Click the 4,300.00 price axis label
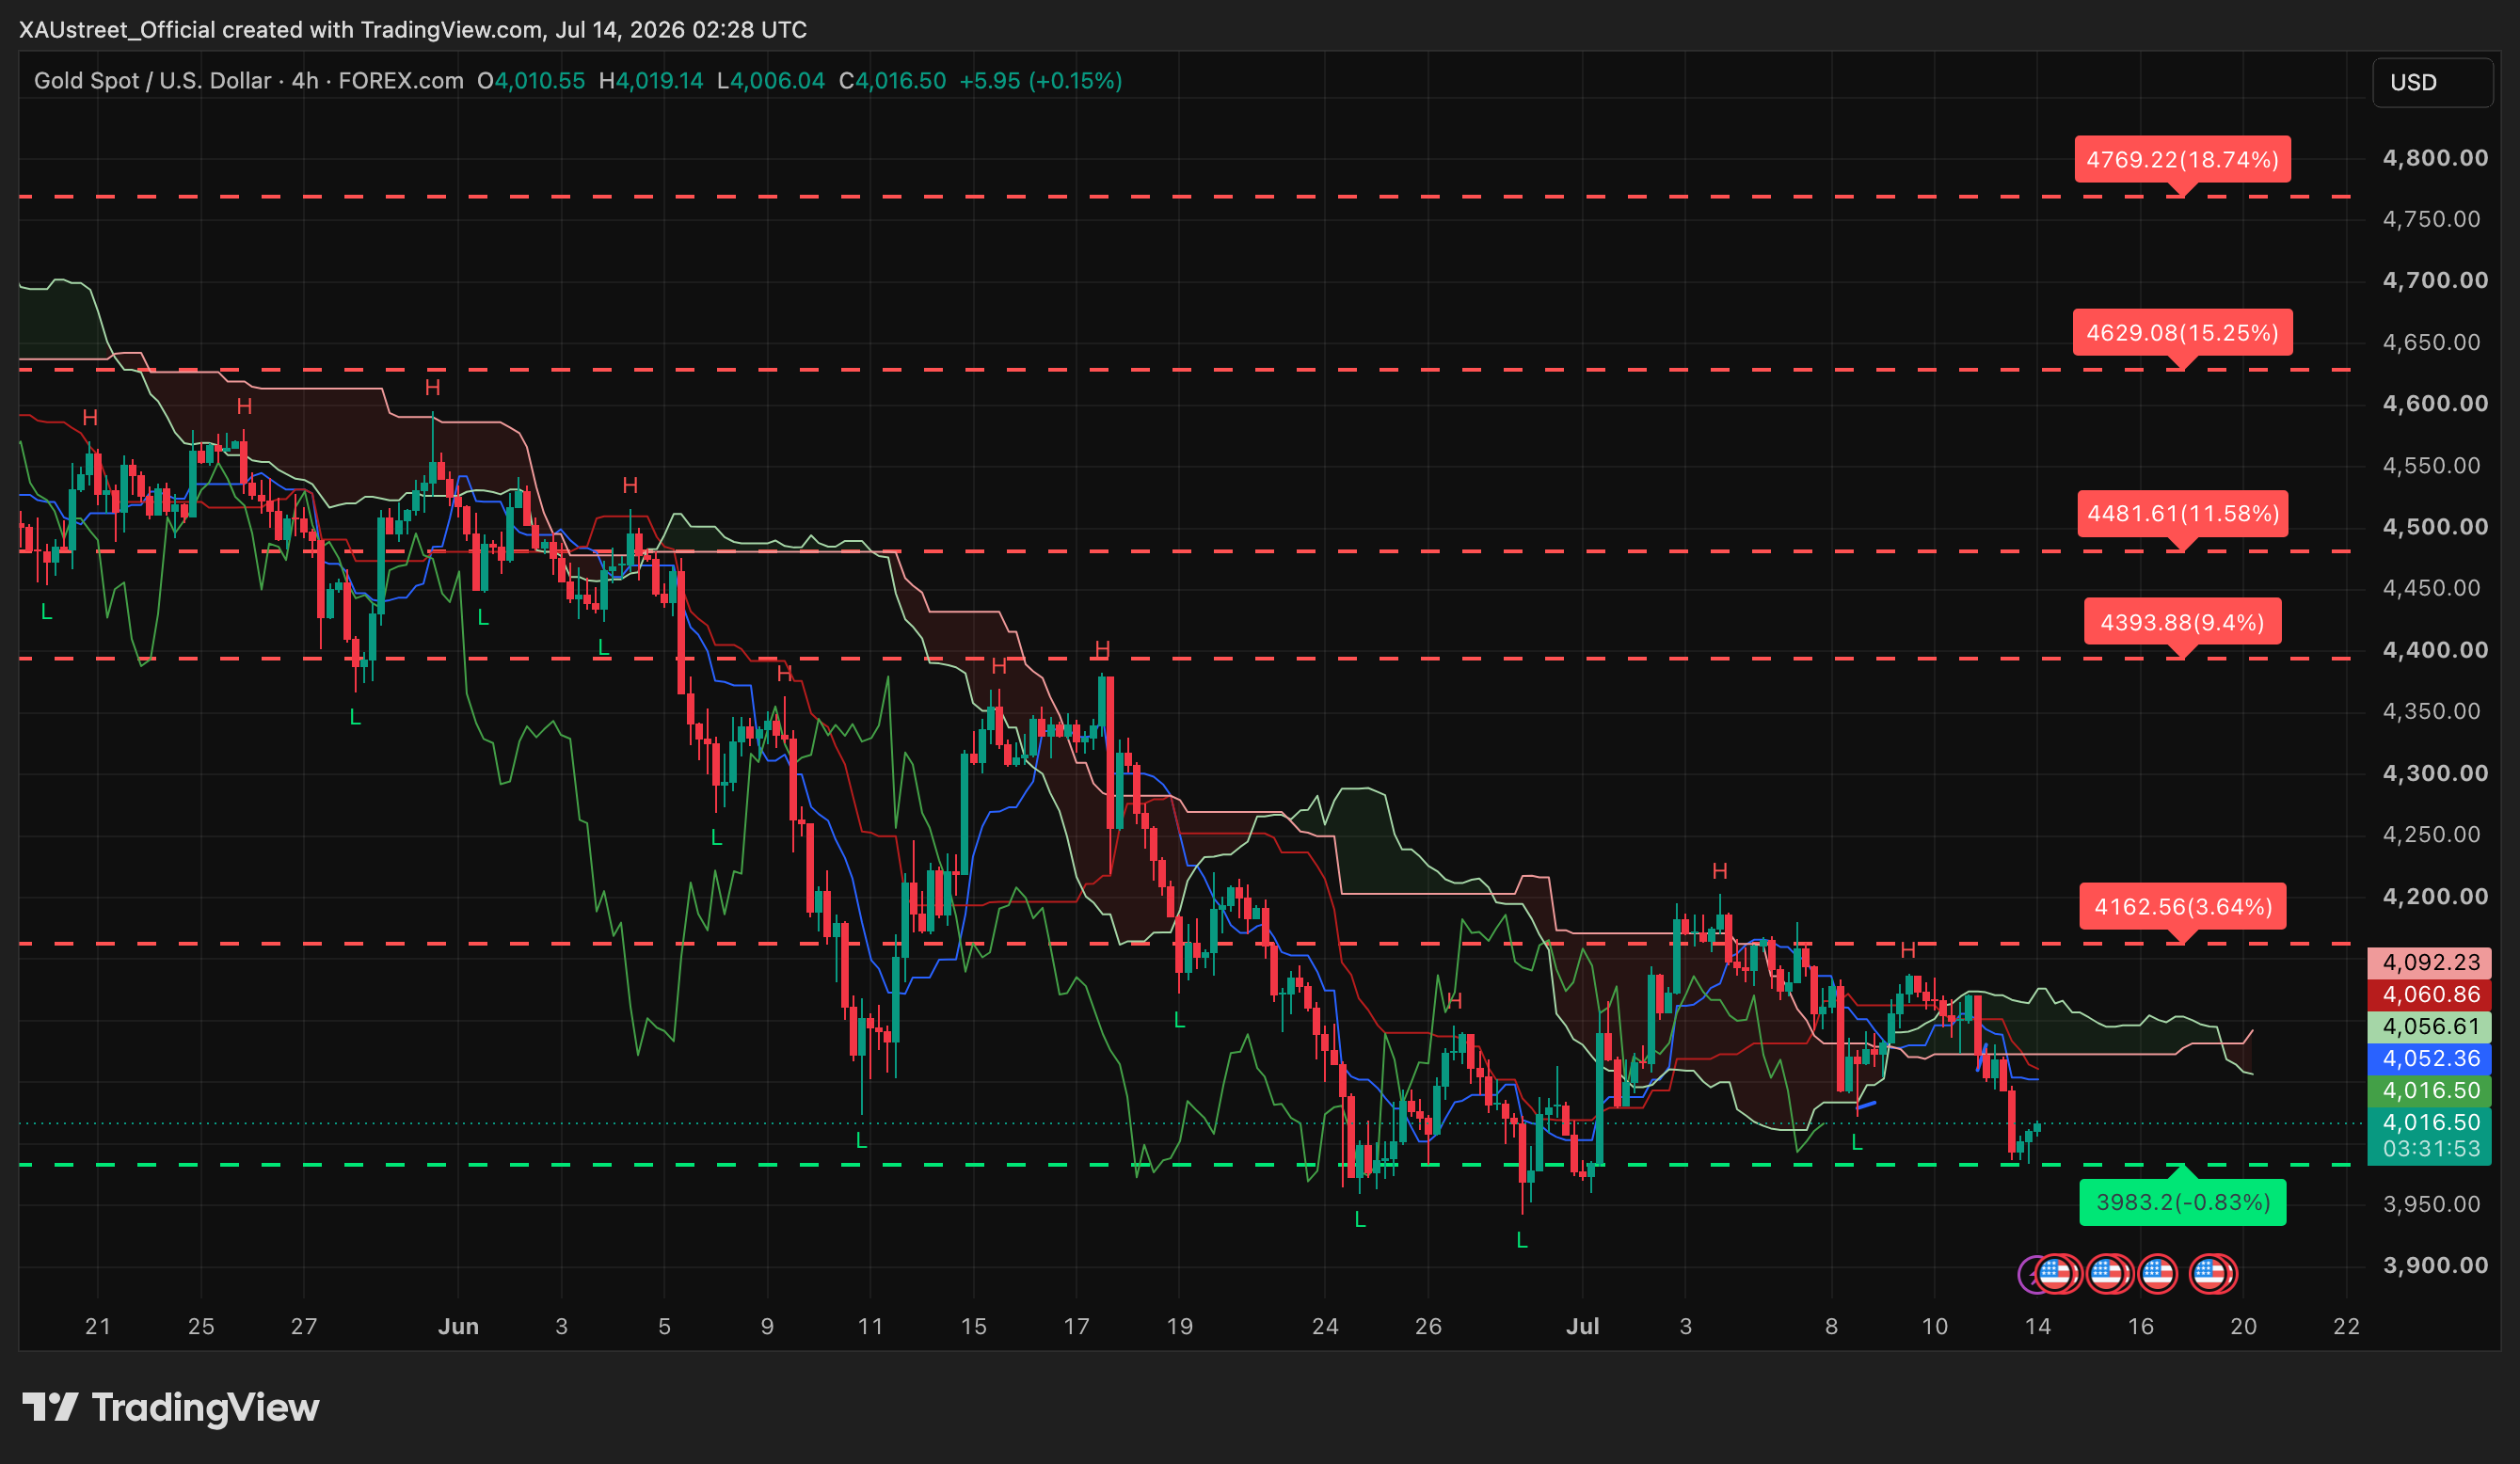This screenshot has width=2520, height=1464. coord(2435,773)
